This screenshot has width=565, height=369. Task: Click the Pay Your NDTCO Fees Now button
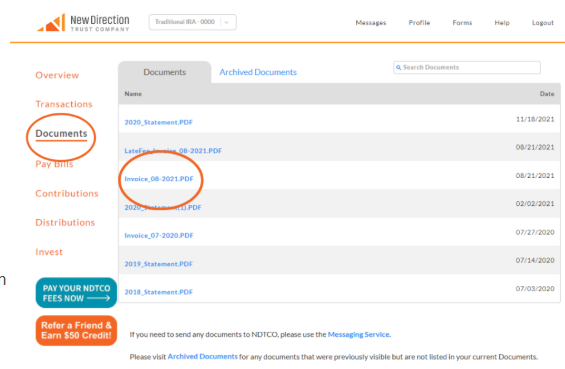[x=76, y=293]
